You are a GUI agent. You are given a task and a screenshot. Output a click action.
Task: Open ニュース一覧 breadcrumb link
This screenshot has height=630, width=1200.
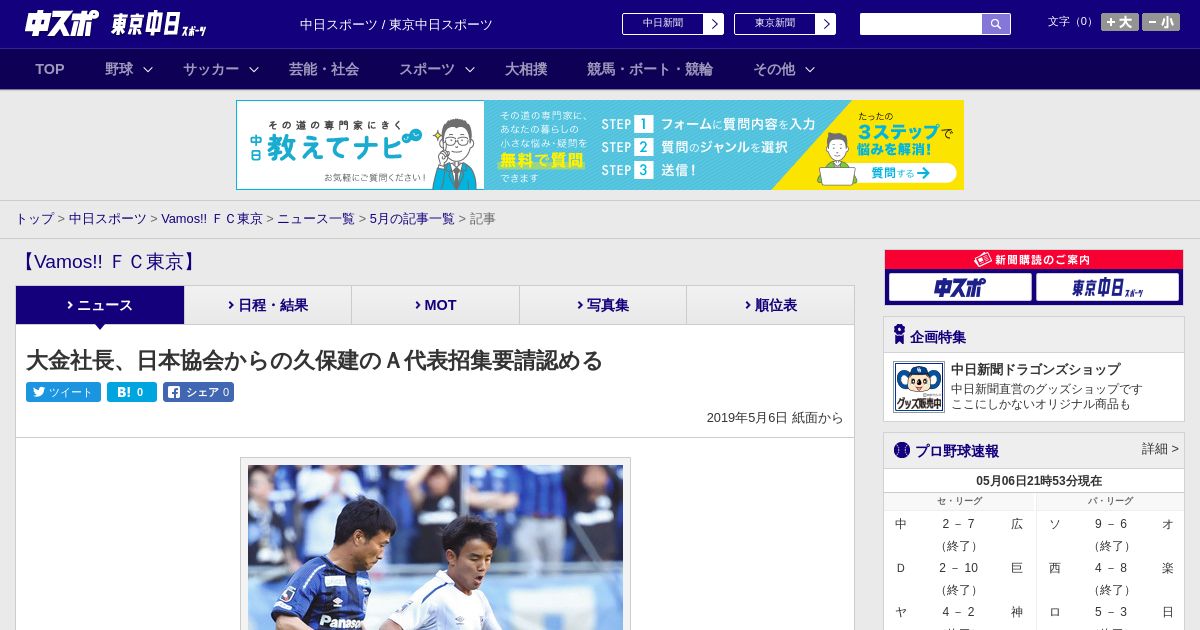tap(316, 219)
